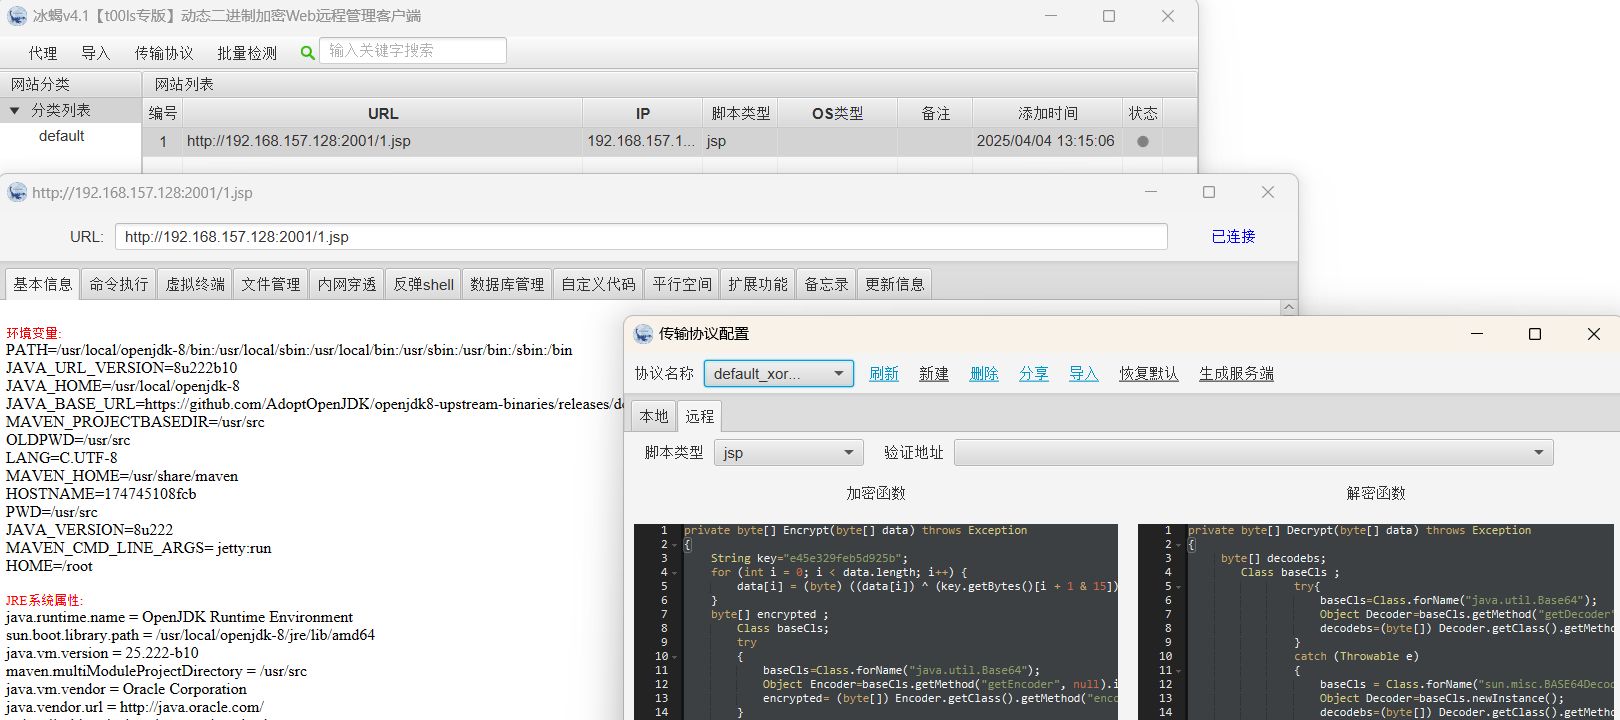Click the 添加时间 column header
The image size is (1620, 720).
point(1048,114)
